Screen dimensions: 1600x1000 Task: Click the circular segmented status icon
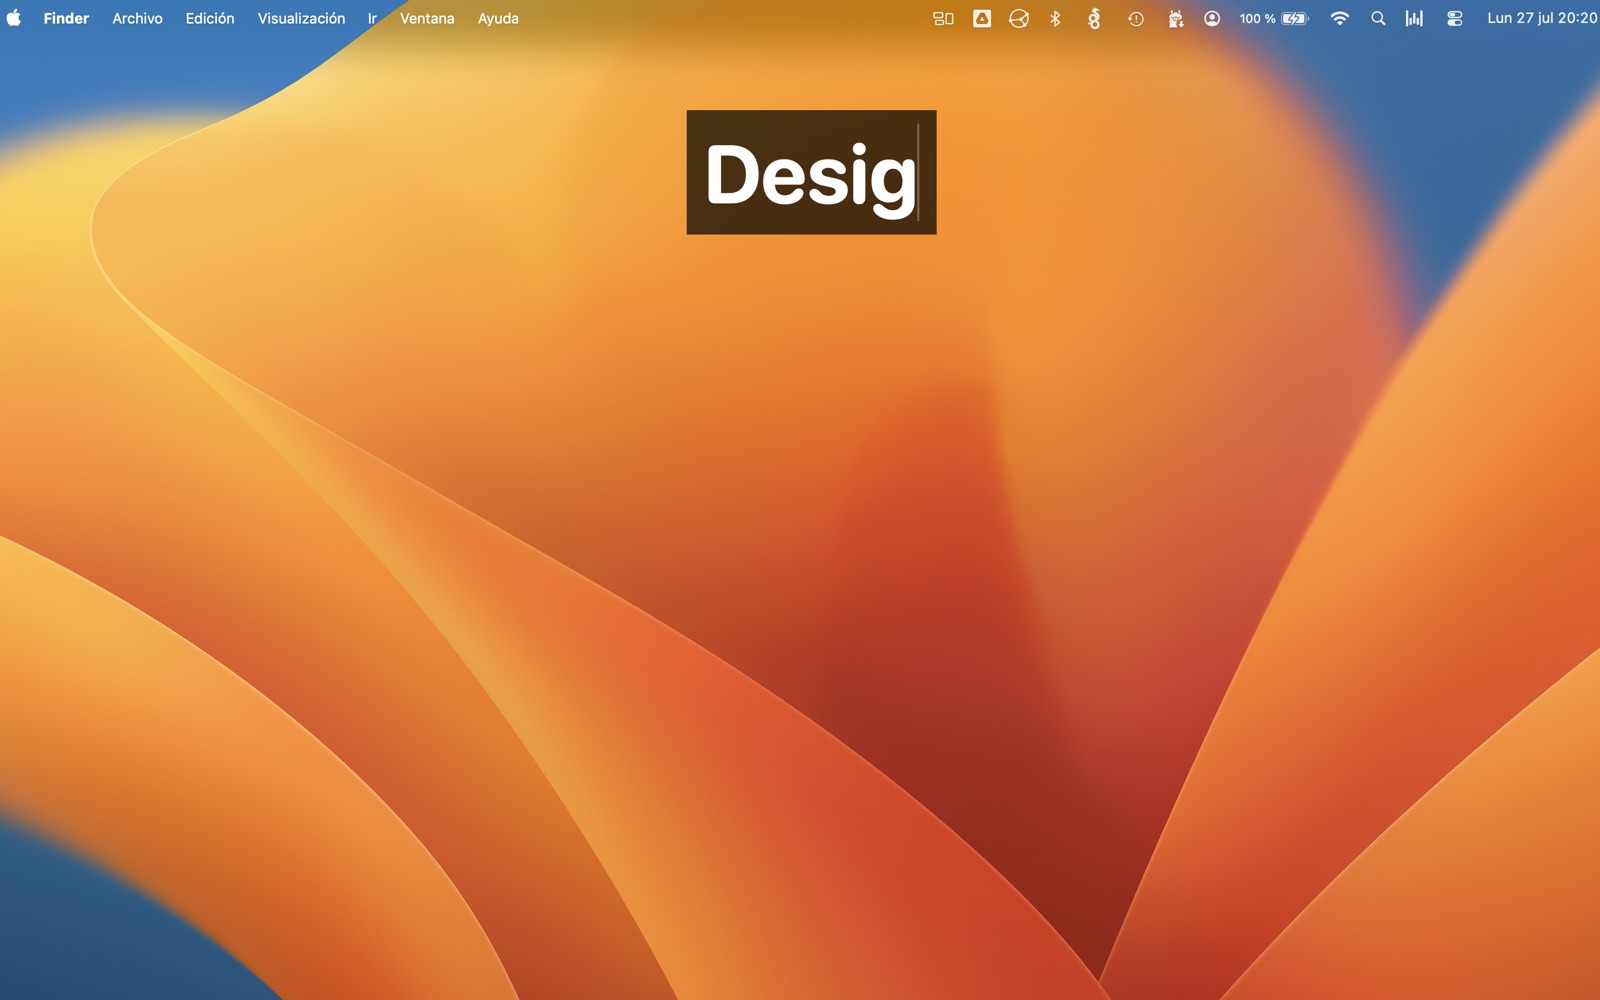[1019, 18]
